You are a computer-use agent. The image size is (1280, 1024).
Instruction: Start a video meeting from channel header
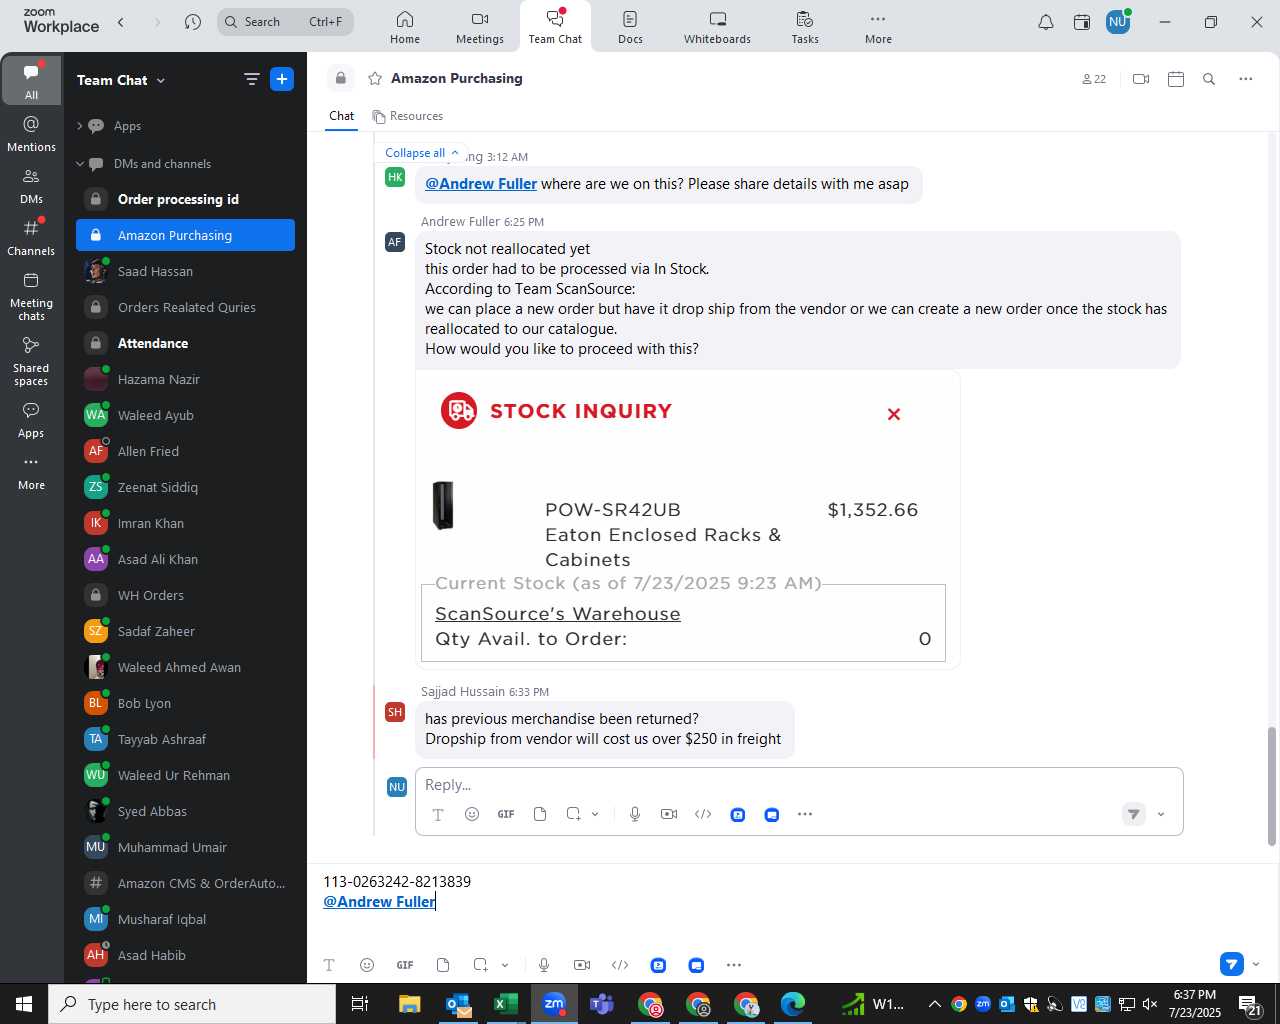click(1141, 79)
